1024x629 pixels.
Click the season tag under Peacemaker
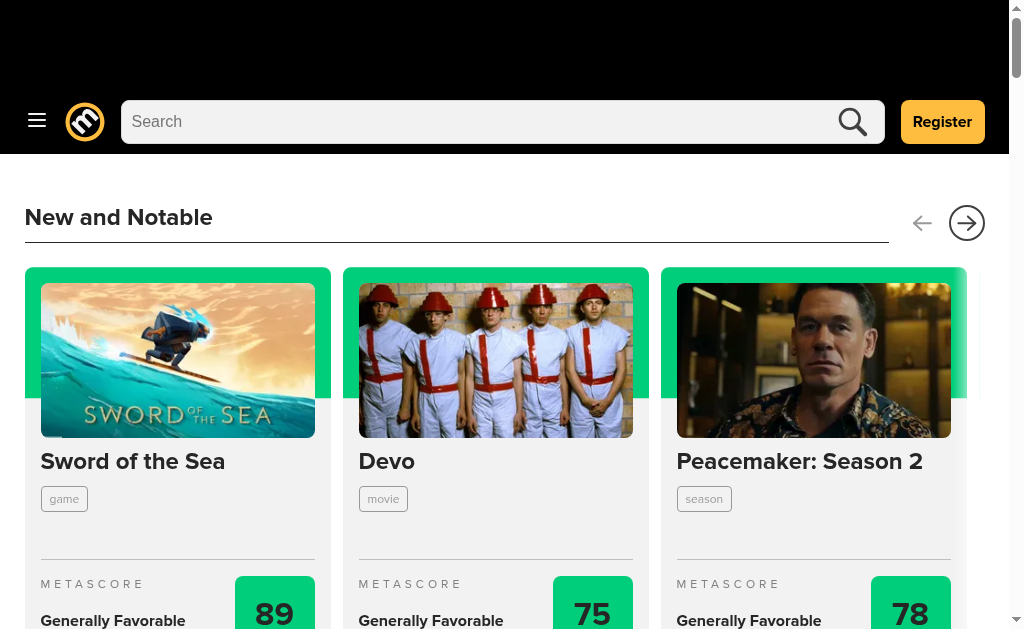[x=704, y=499]
